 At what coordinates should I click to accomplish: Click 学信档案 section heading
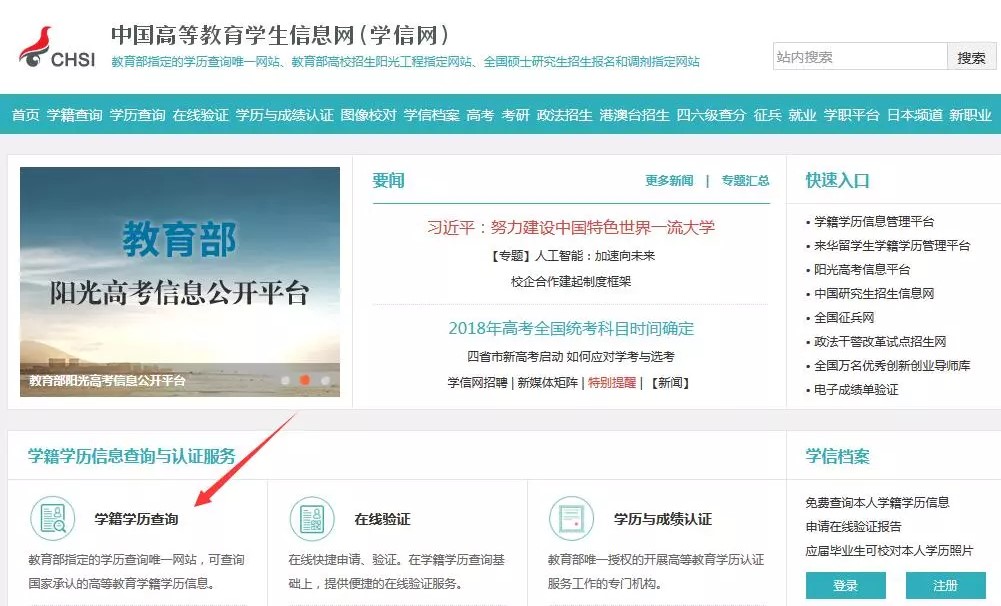(837, 456)
